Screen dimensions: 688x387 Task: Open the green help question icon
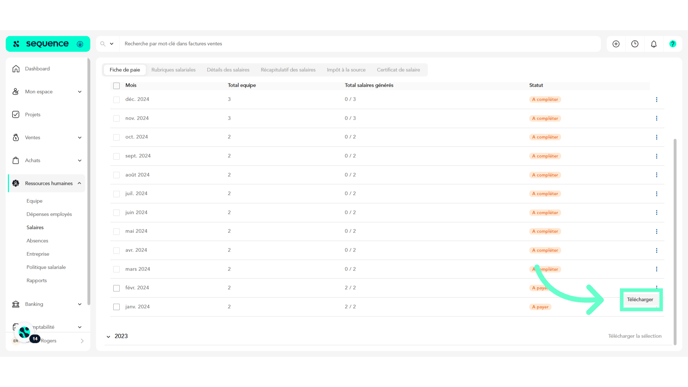673,44
